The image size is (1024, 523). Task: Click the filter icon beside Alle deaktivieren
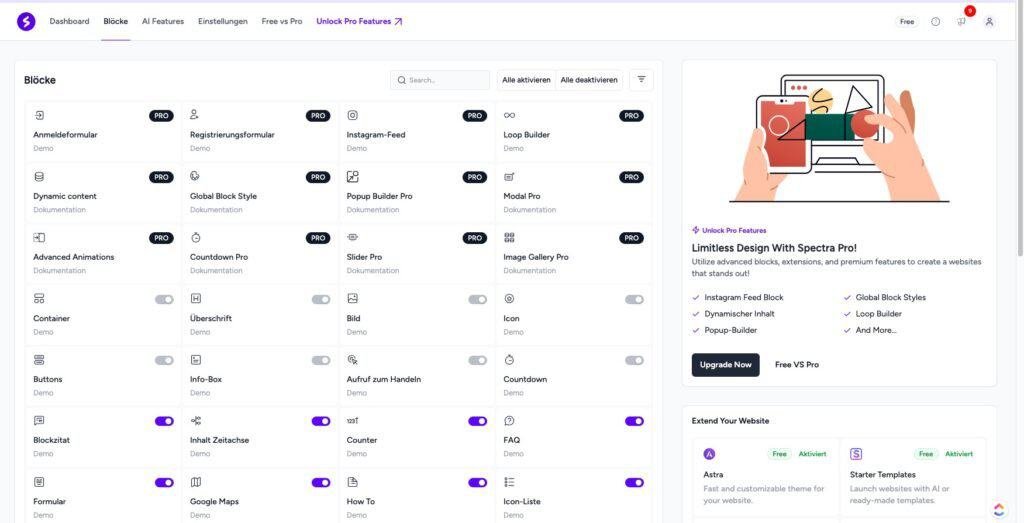641,80
